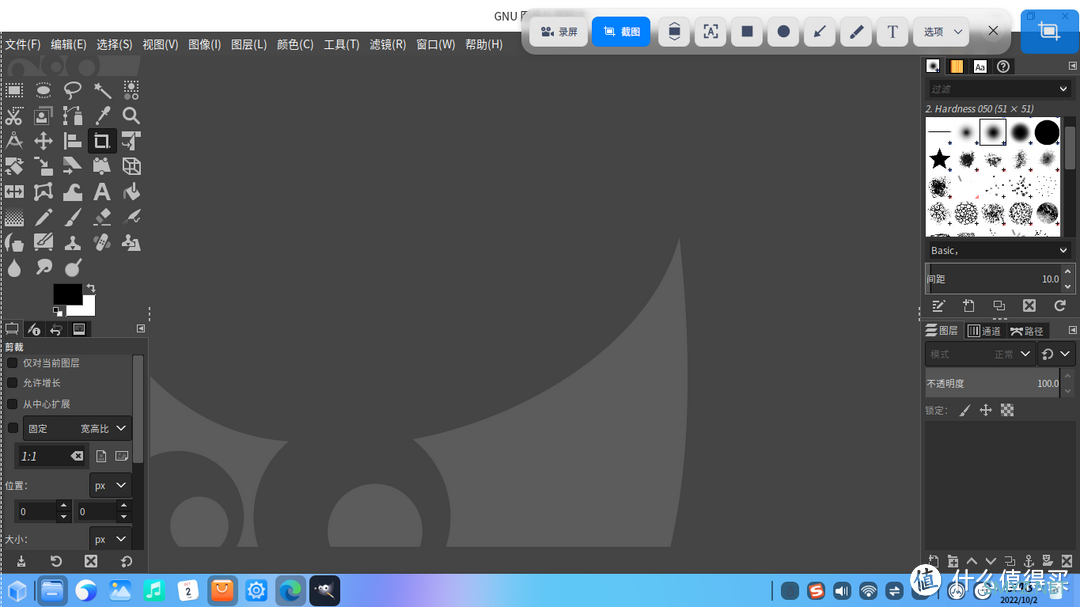This screenshot has height=607, width=1080.
Task: Click the 间距 spacing slider
Action: tap(993, 279)
